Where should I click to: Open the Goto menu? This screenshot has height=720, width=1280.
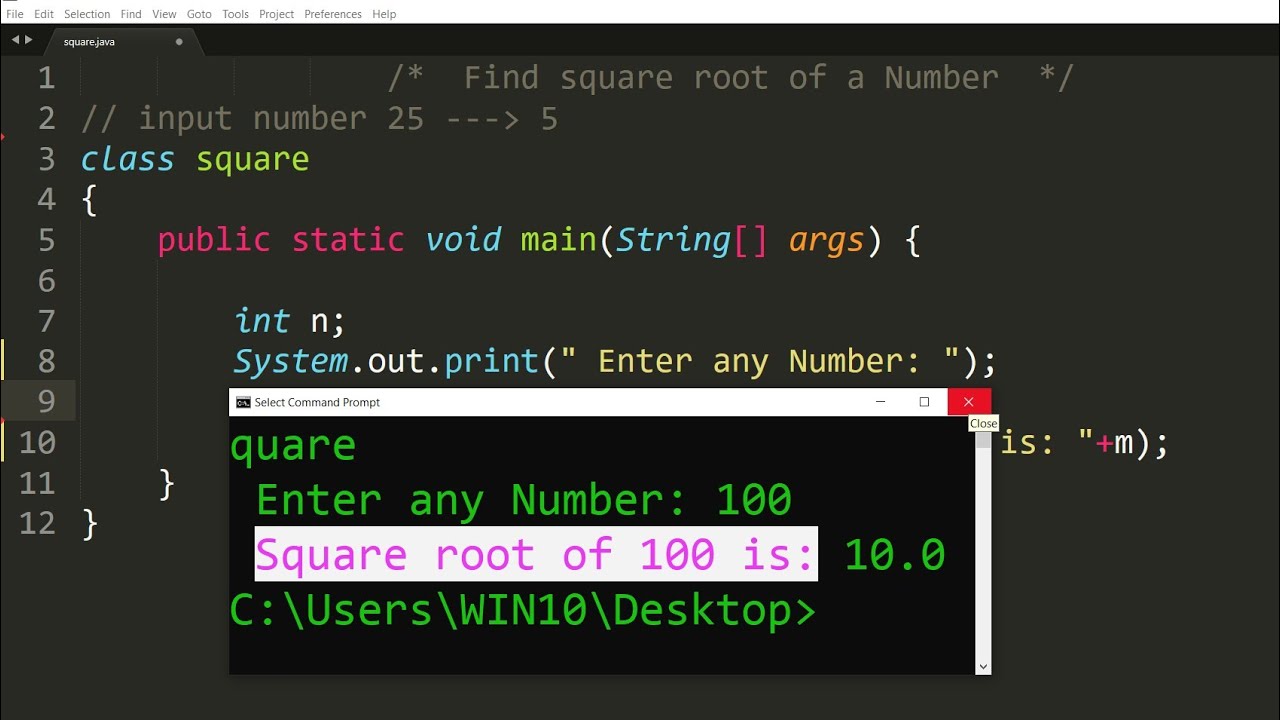(x=199, y=14)
